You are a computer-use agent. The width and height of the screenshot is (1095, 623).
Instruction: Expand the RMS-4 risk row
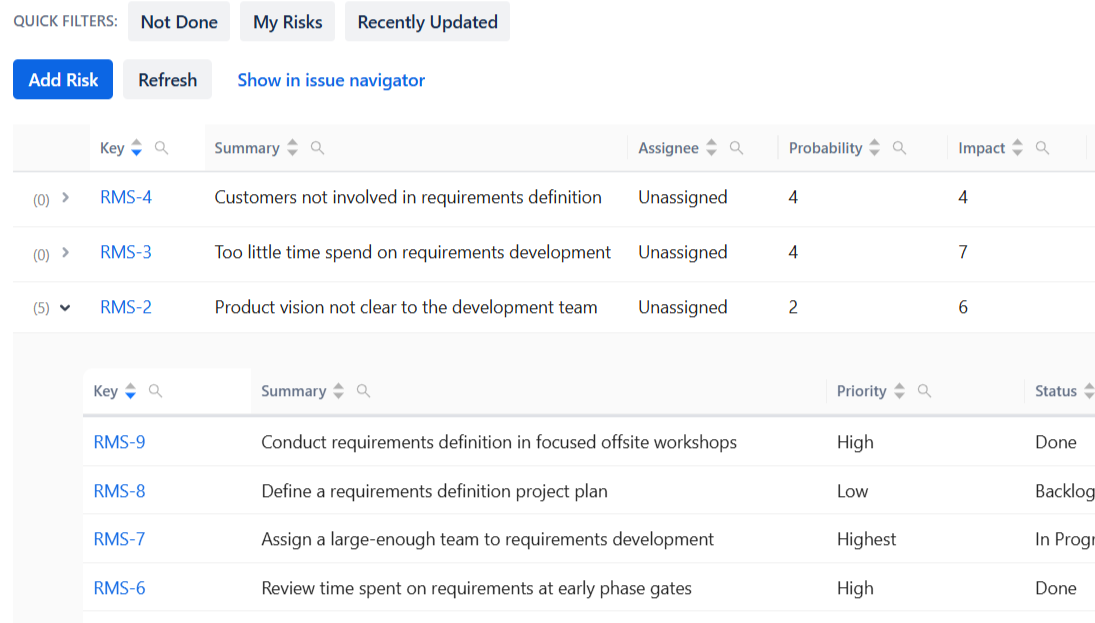pos(66,198)
